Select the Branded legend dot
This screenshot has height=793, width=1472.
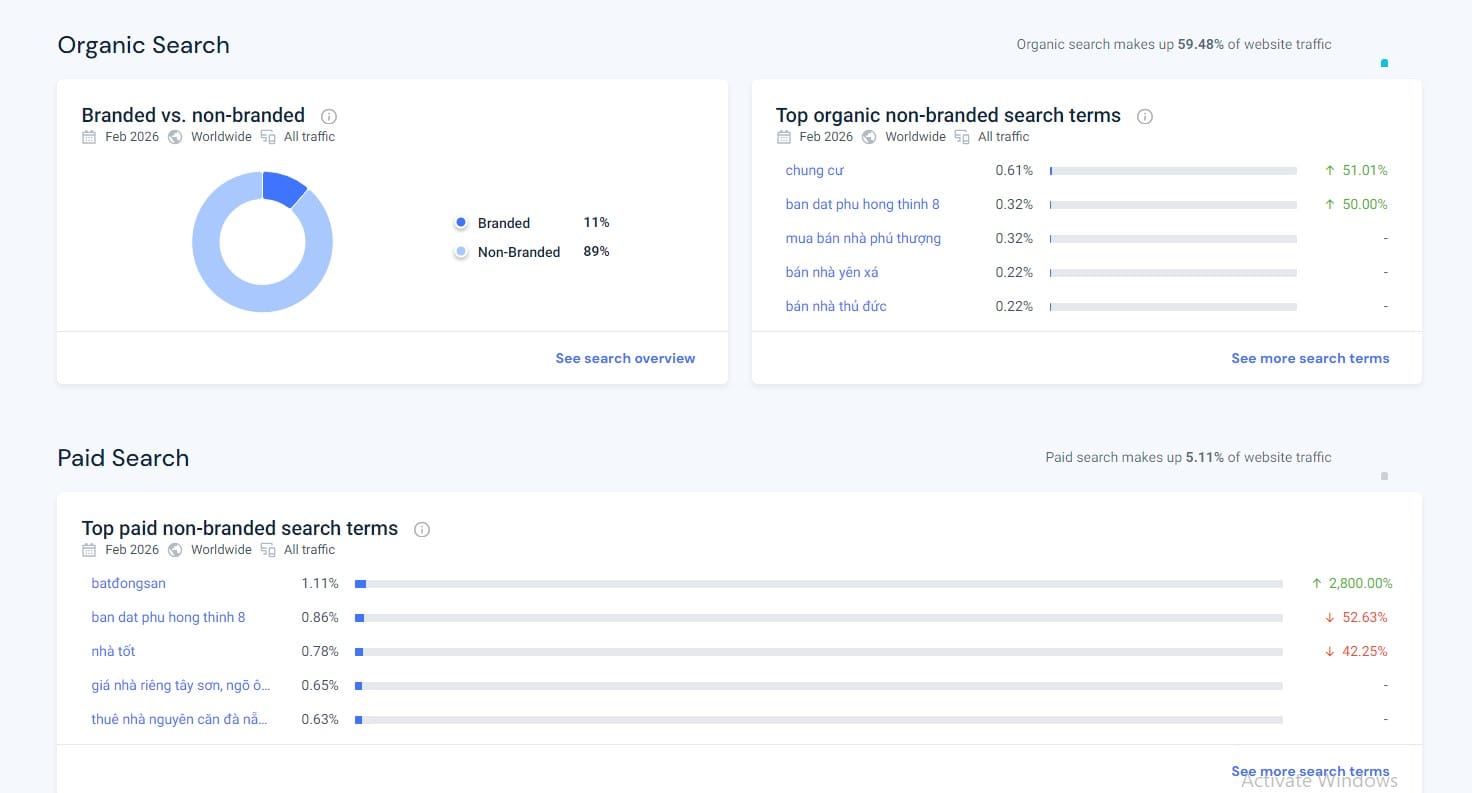click(x=460, y=223)
